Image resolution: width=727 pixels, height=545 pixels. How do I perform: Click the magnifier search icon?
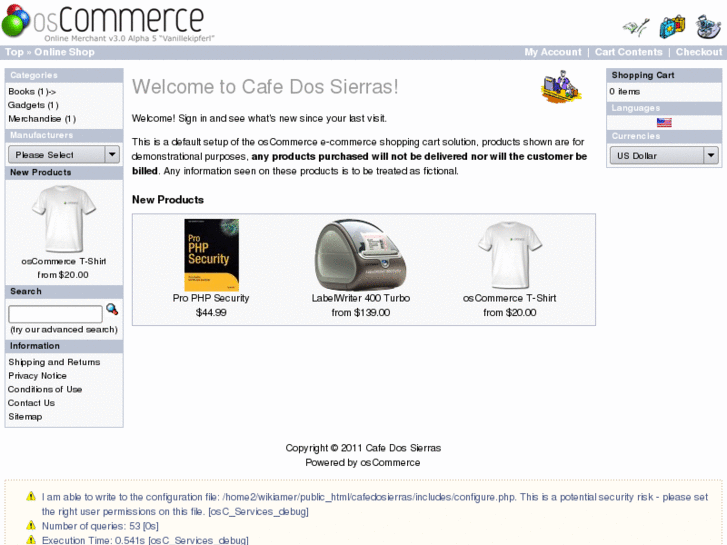point(112,309)
